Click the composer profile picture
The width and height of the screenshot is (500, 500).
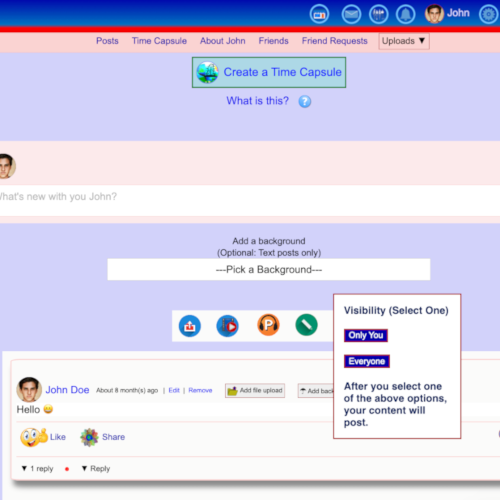7,166
